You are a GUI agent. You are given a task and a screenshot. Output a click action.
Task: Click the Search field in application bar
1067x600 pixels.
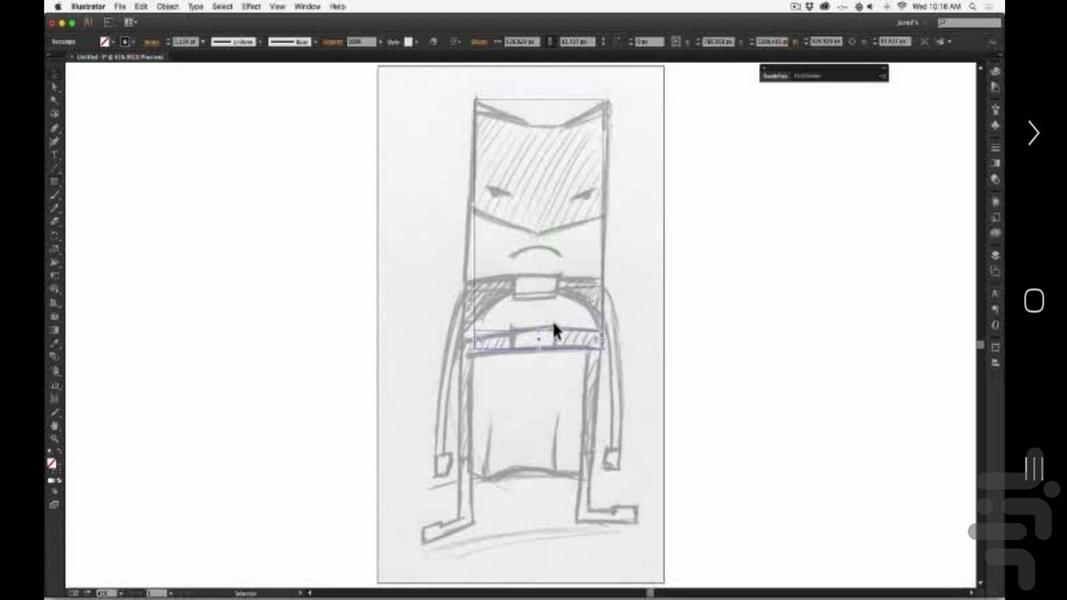click(969, 22)
